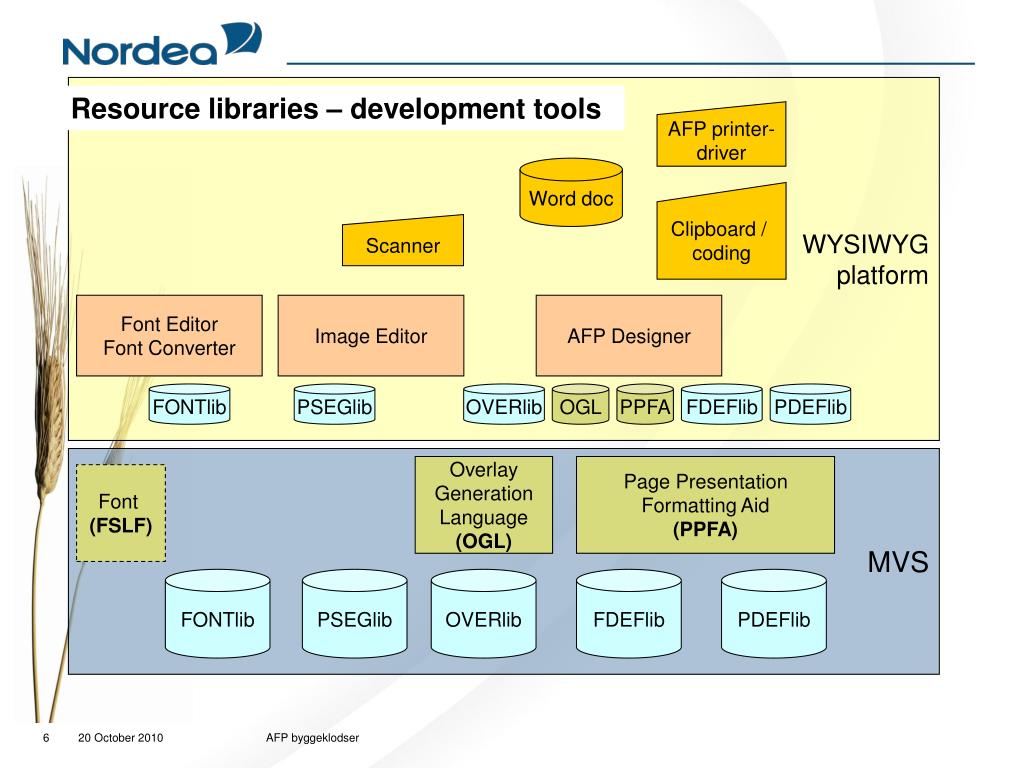The image size is (1024, 768).
Task: Click the dashed Font (FSLF) box
Action: 121,513
